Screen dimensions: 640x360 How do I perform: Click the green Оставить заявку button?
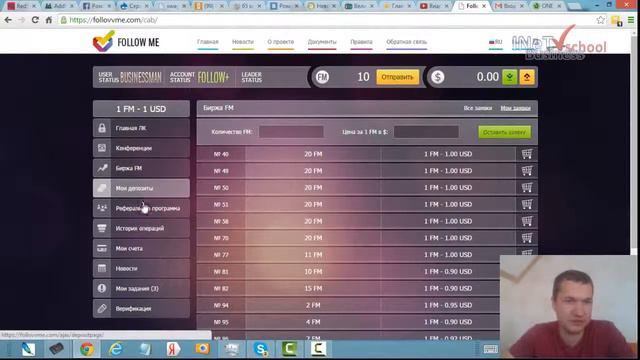click(x=504, y=132)
